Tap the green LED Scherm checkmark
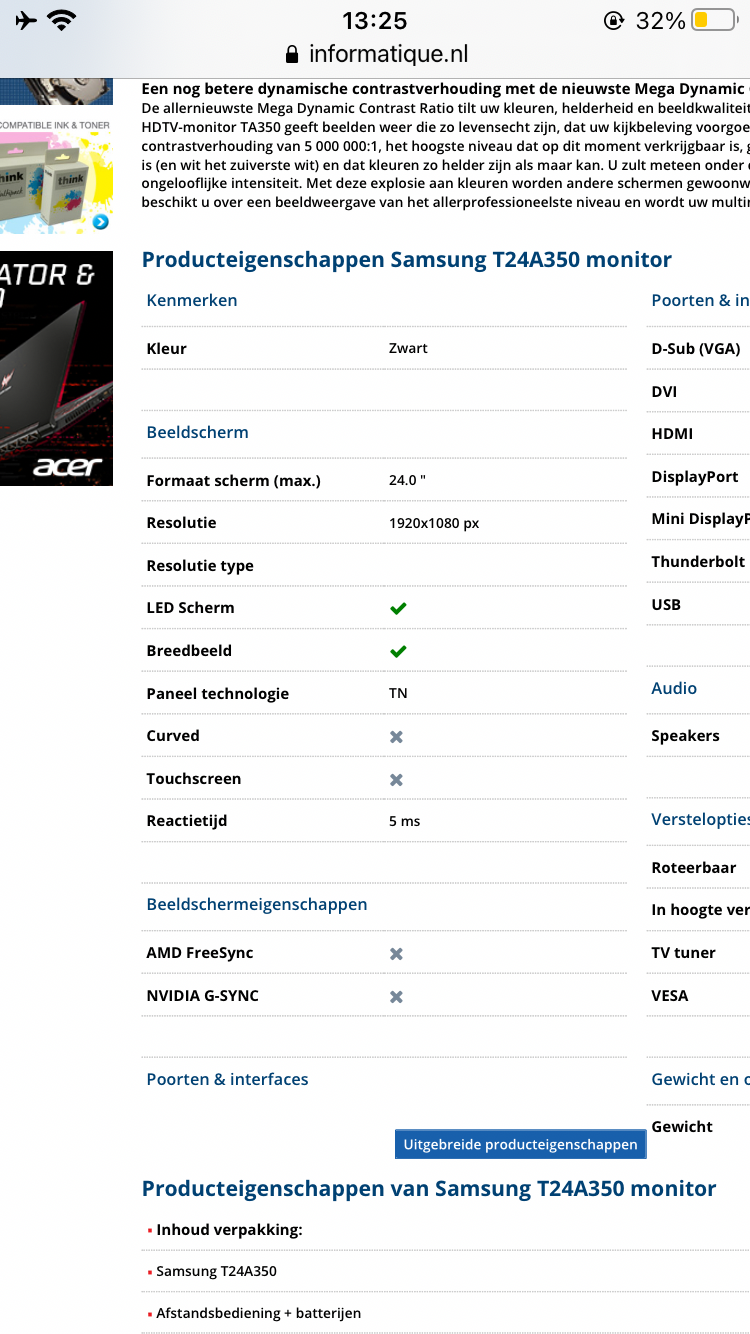750x1334 pixels. [398, 608]
